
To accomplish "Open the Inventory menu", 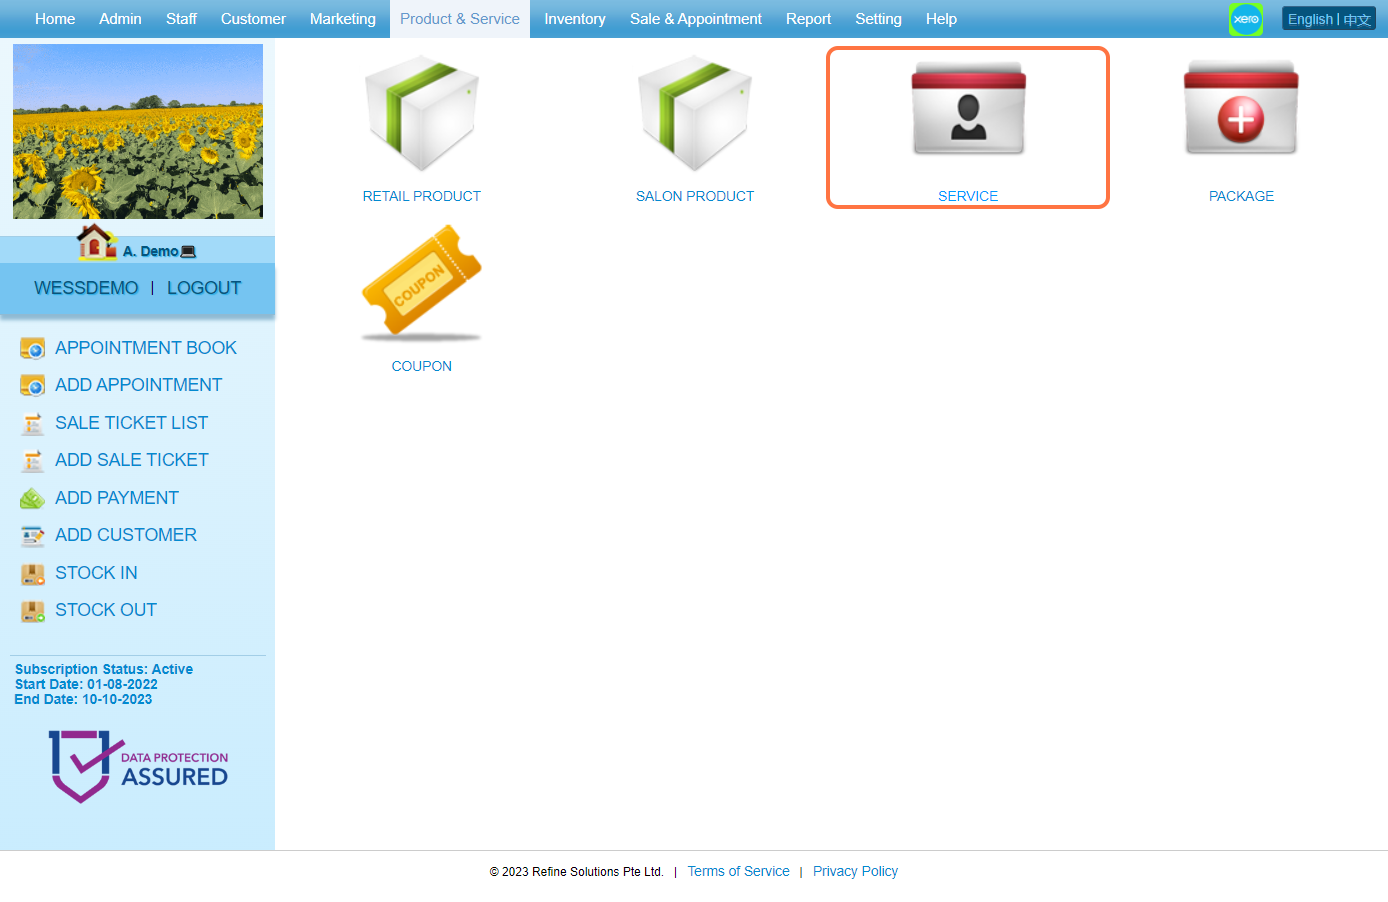I will (x=575, y=19).
